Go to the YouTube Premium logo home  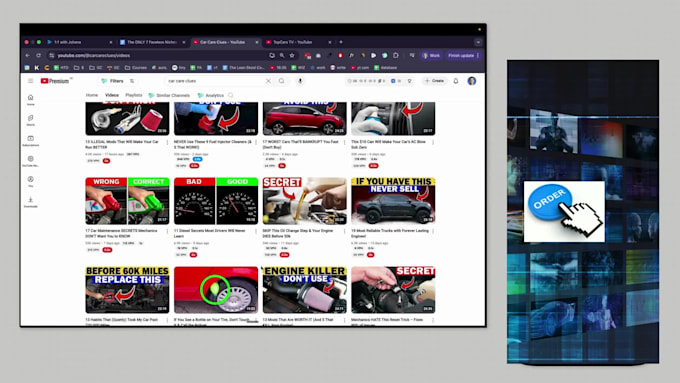tap(55, 81)
